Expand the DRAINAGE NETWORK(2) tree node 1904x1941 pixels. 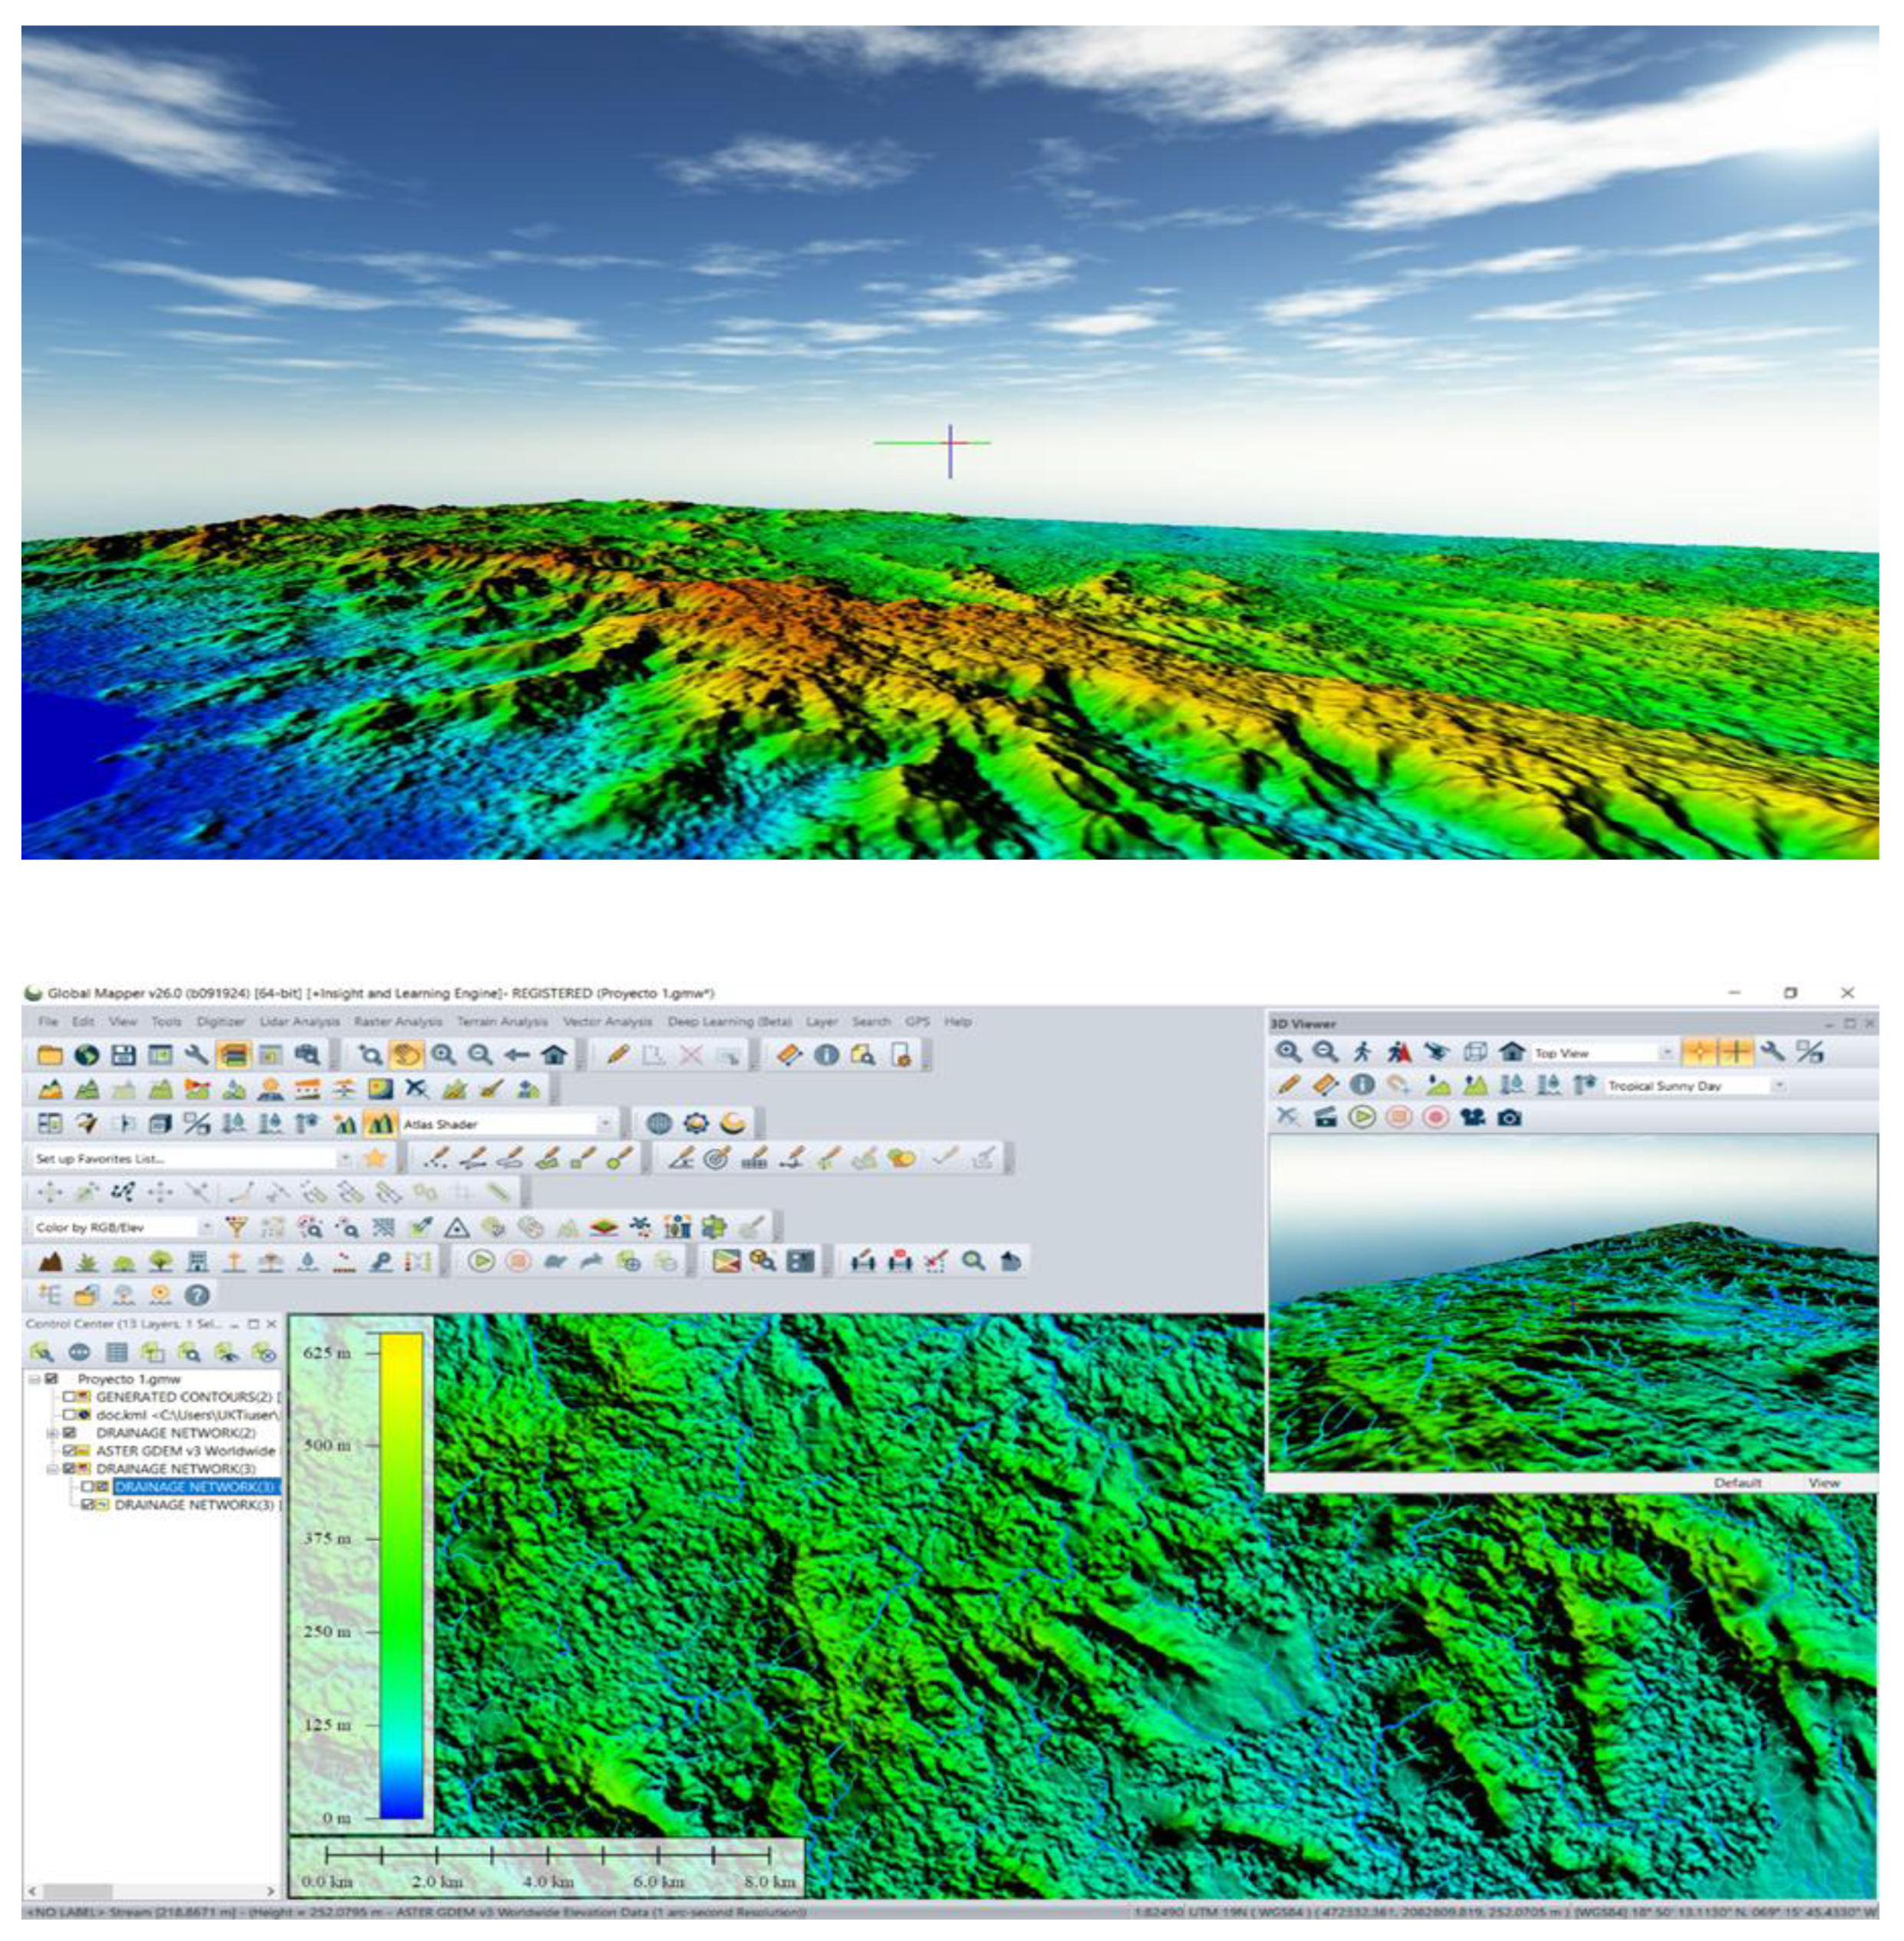tap(51, 1433)
